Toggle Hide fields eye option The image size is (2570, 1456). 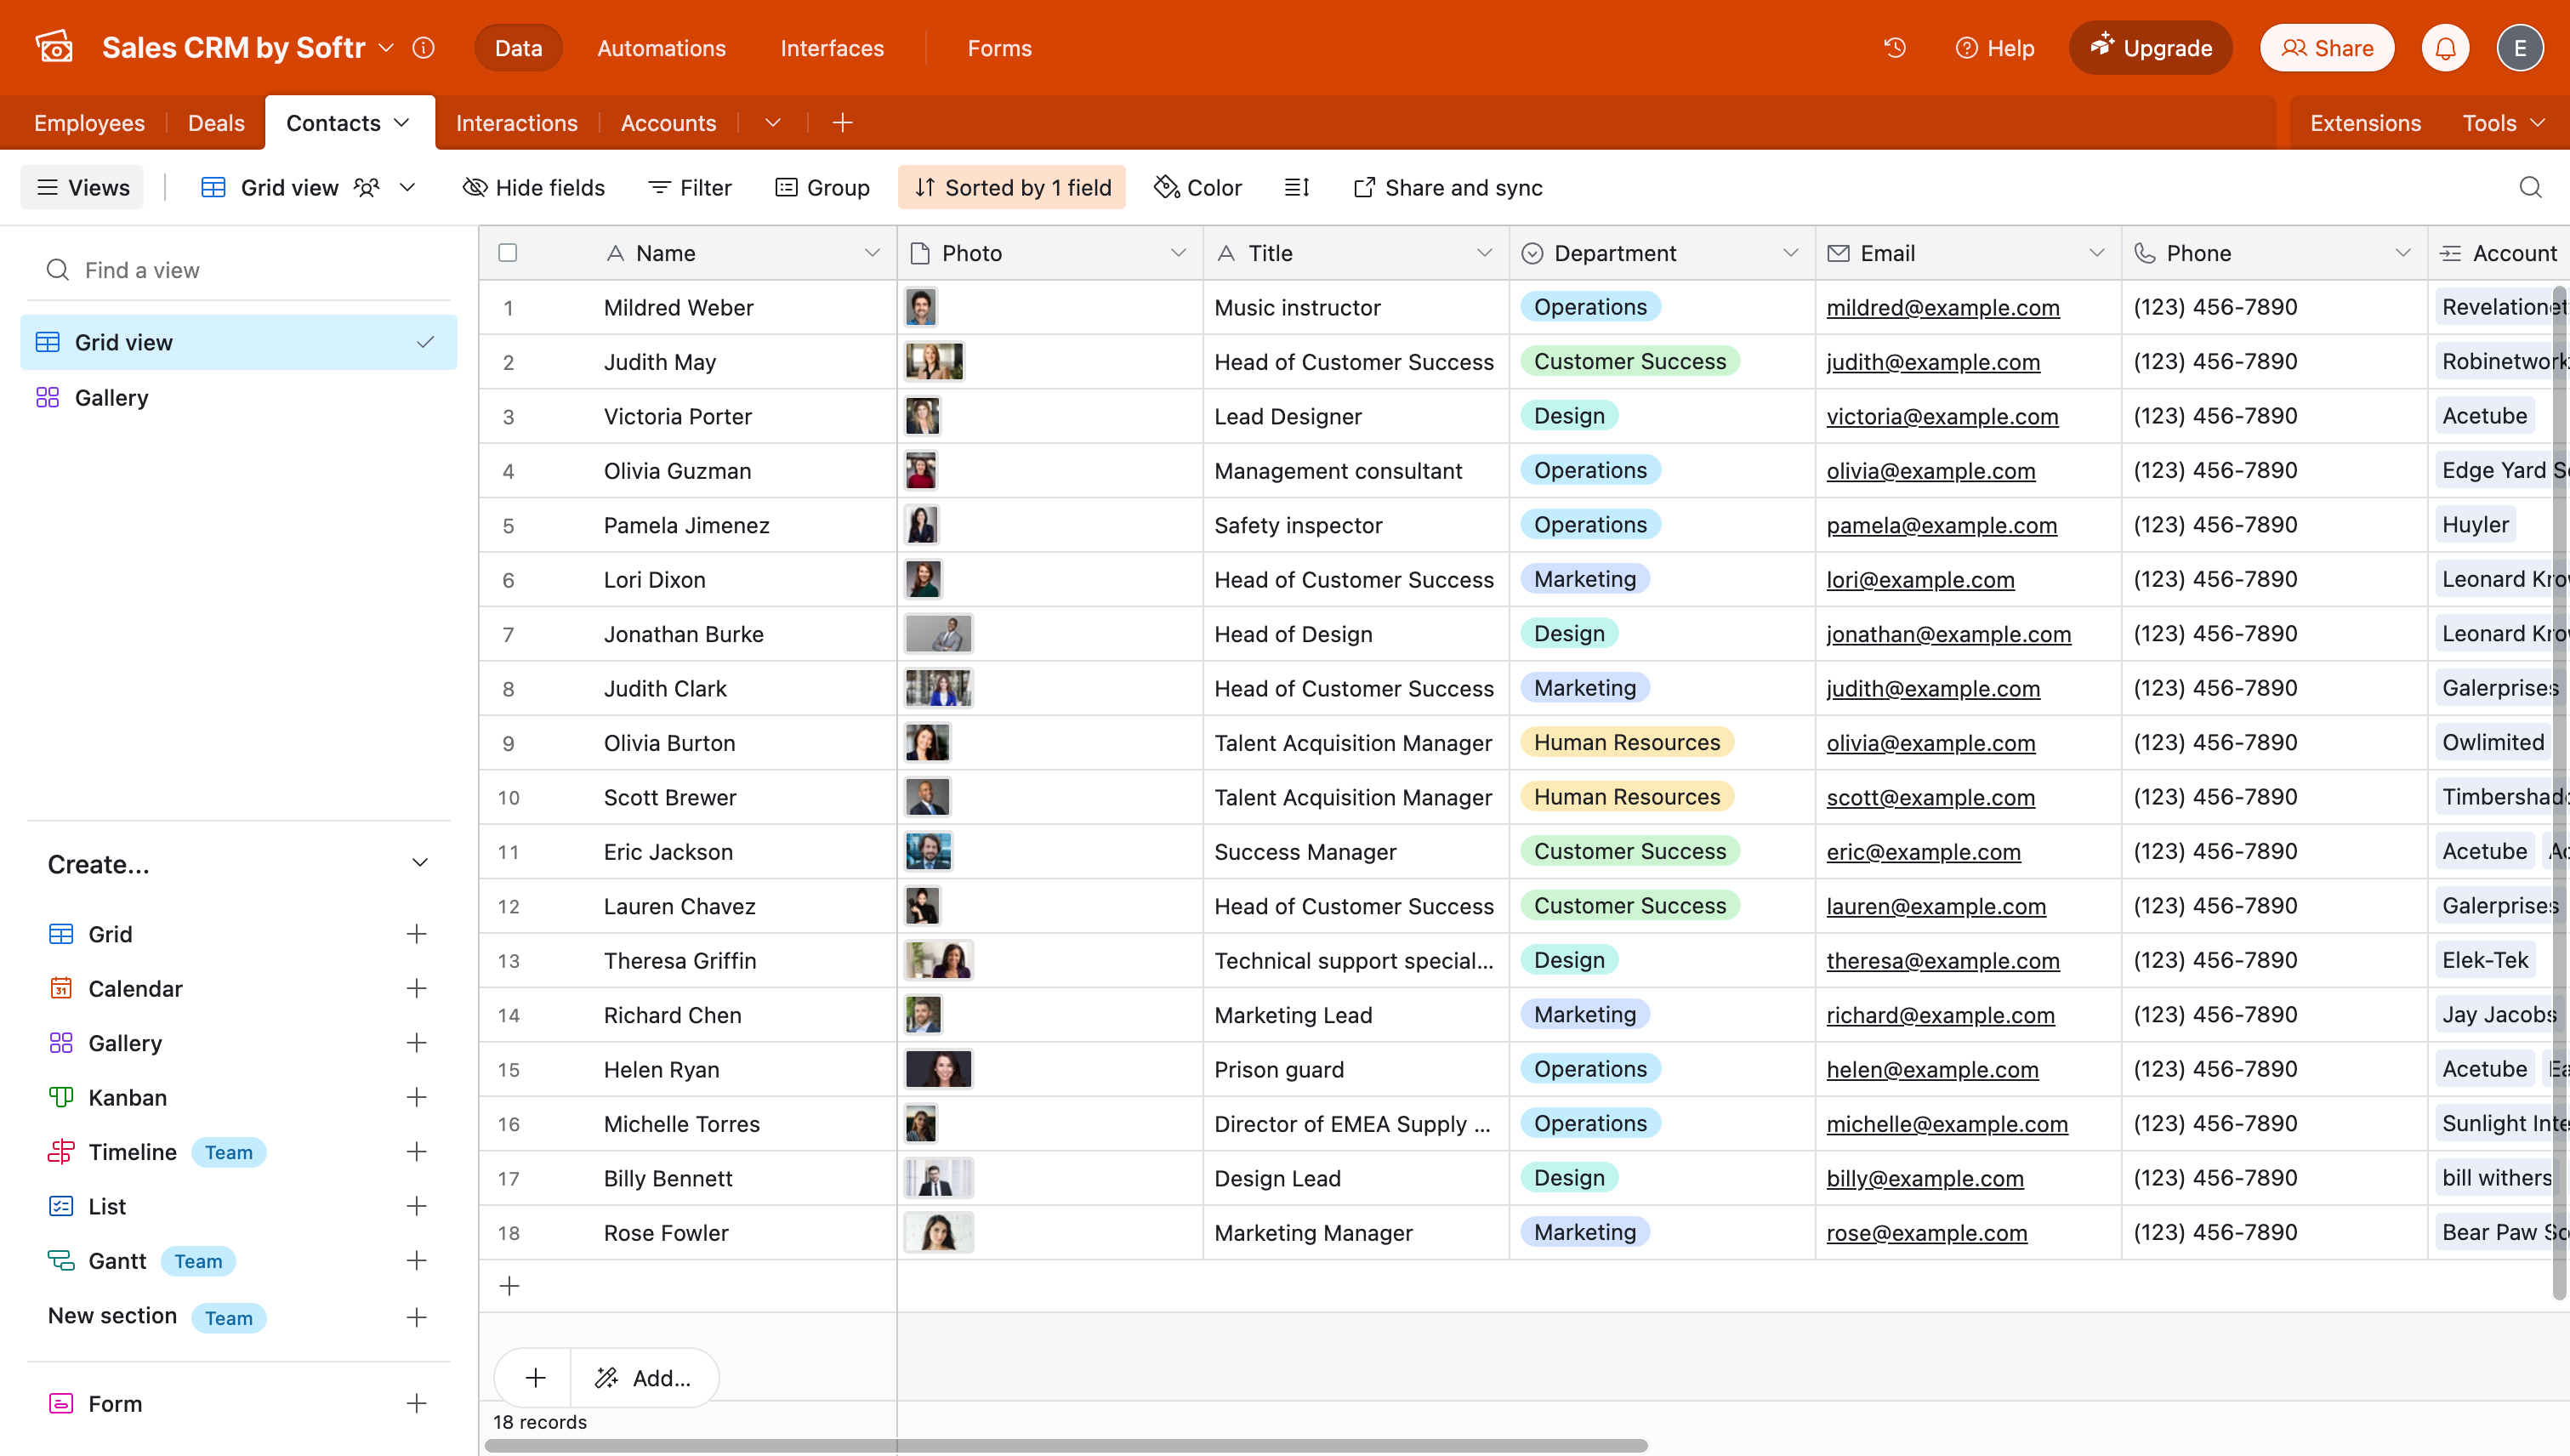click(534, 187)
